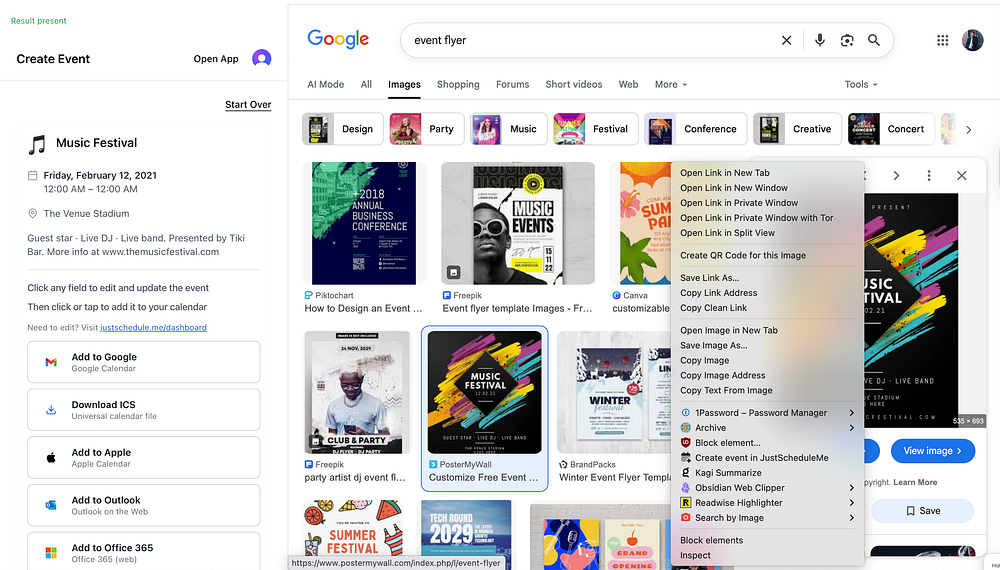
Task: Filter images by Festival chip
Action: pos(595,129)
